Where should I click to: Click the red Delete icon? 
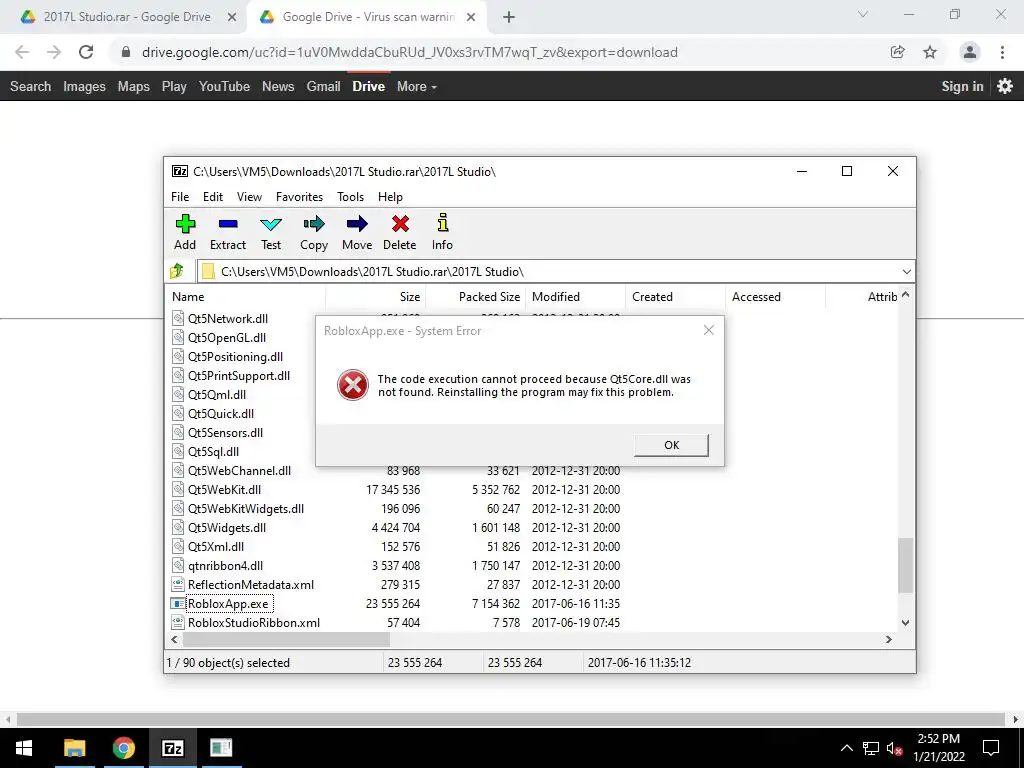pyautogui.click(x=400, y=224)
